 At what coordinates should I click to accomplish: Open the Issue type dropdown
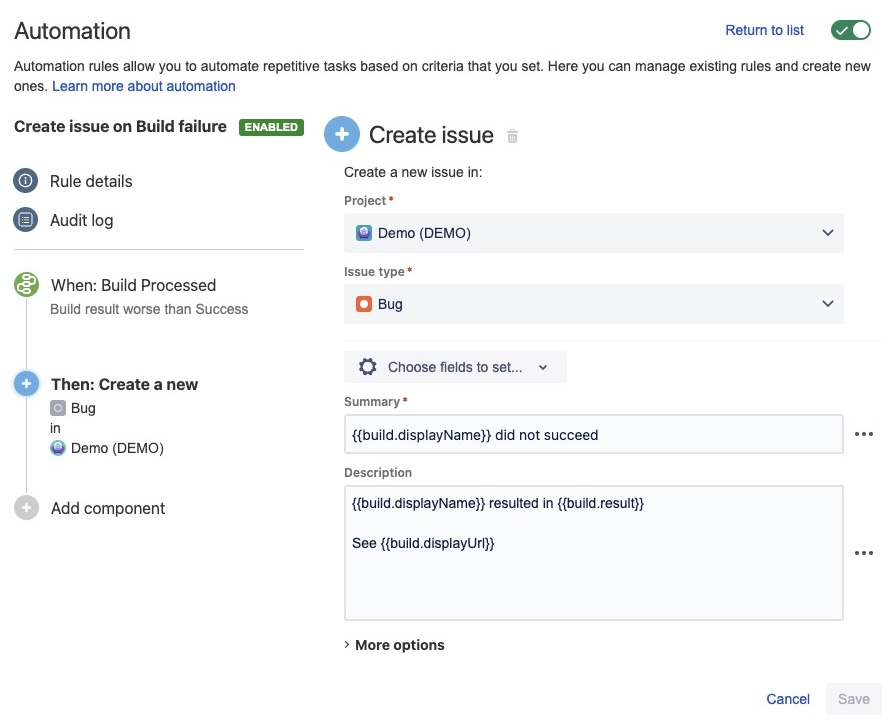coord(828,304)
